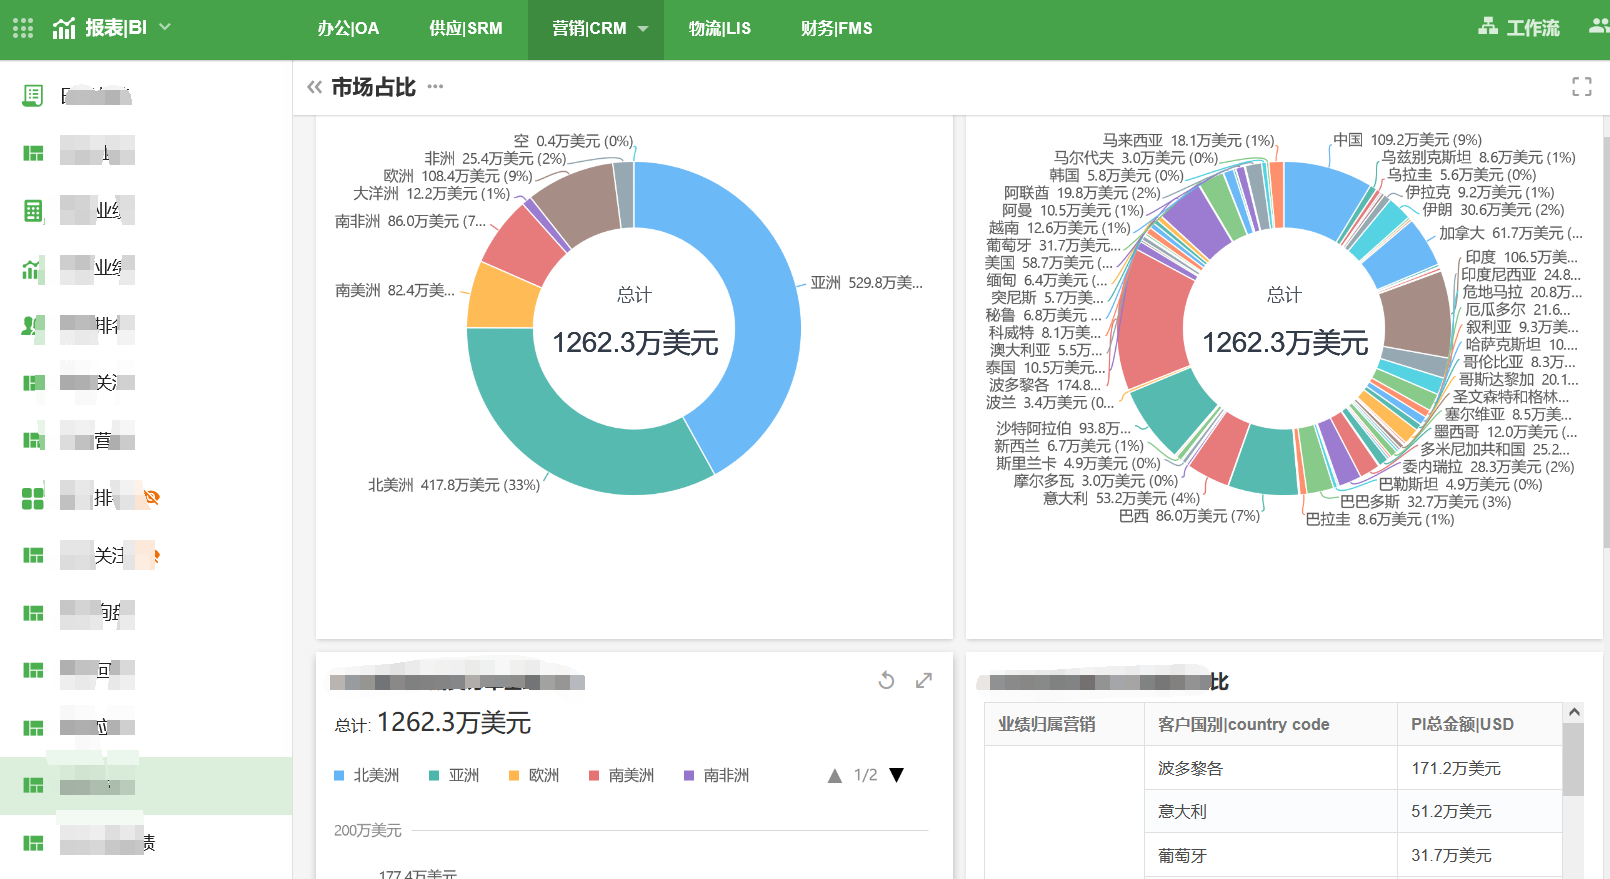
Task: Expand the bottom-left chart panel
Action: point(924,681)
